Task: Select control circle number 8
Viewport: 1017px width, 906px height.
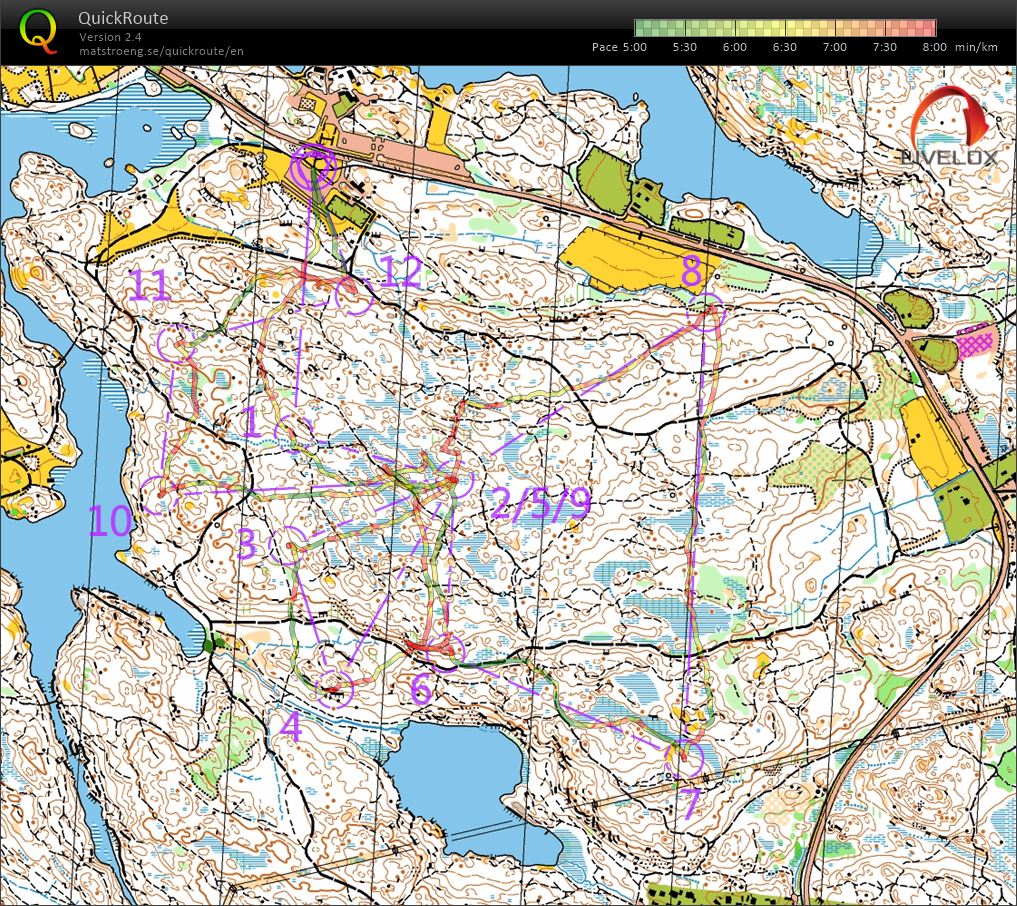Action: (x=706, y=313)
